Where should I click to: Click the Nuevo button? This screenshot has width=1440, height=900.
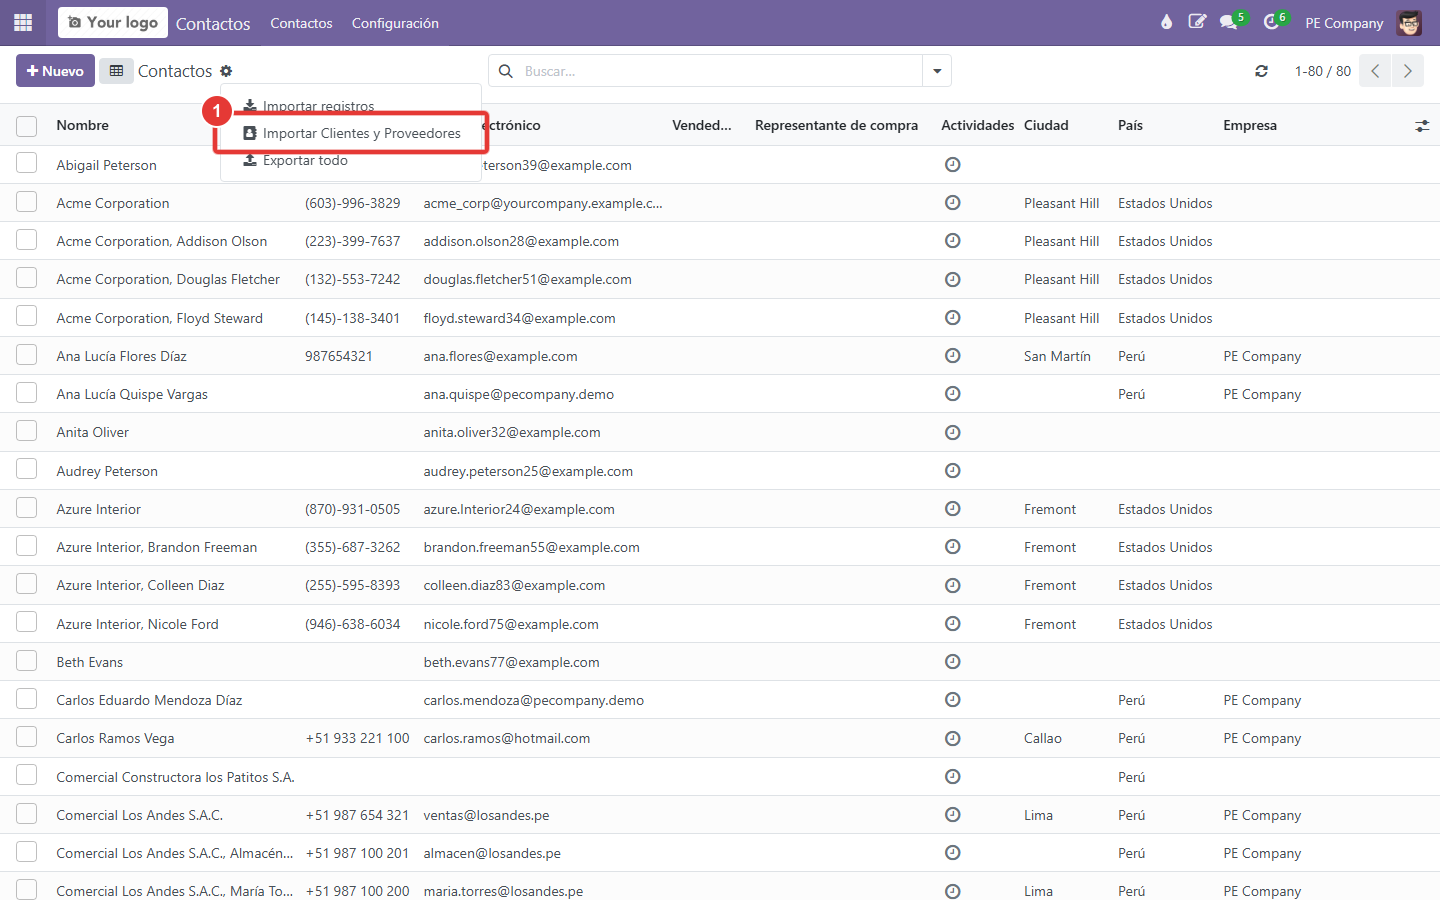pos(55,71)
